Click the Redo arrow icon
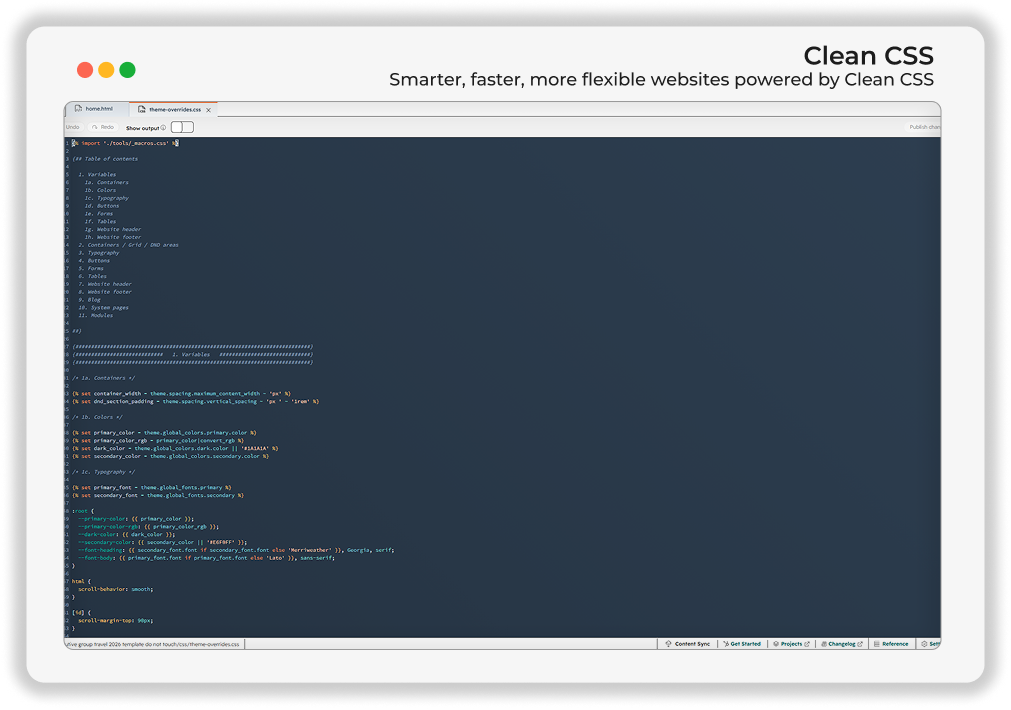The height and width of the screenshot is (710, 1011). pyautogui.click(x=95, y=127)
